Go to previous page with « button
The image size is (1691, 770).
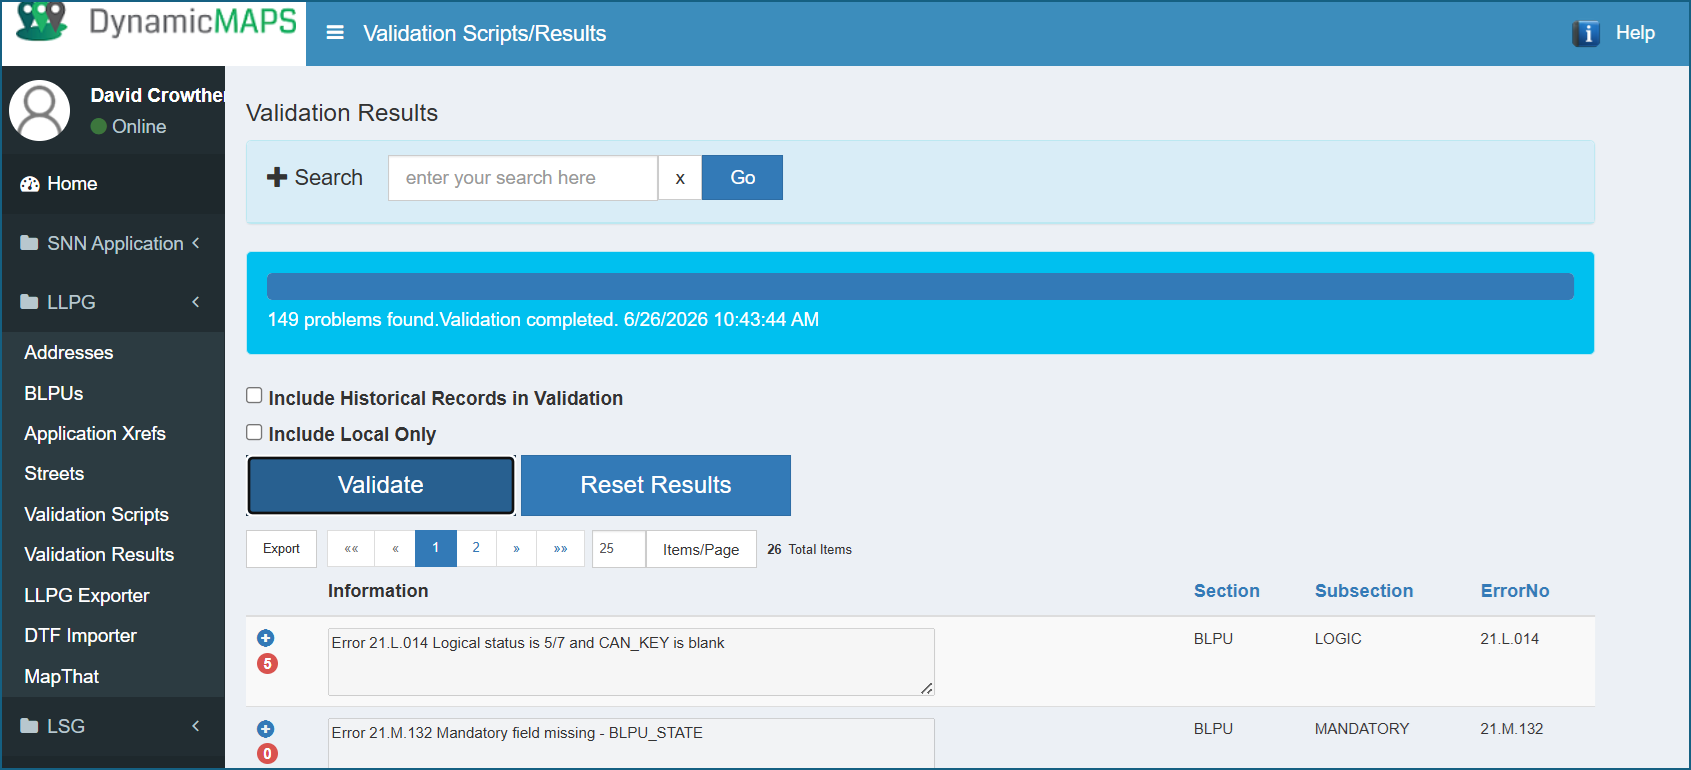coord(395,548)
